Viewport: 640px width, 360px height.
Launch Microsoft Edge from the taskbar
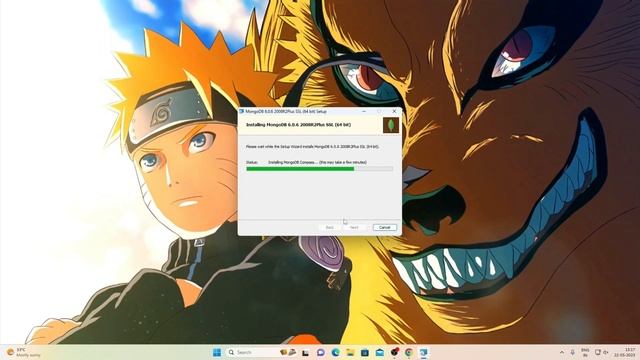[336, 352]
